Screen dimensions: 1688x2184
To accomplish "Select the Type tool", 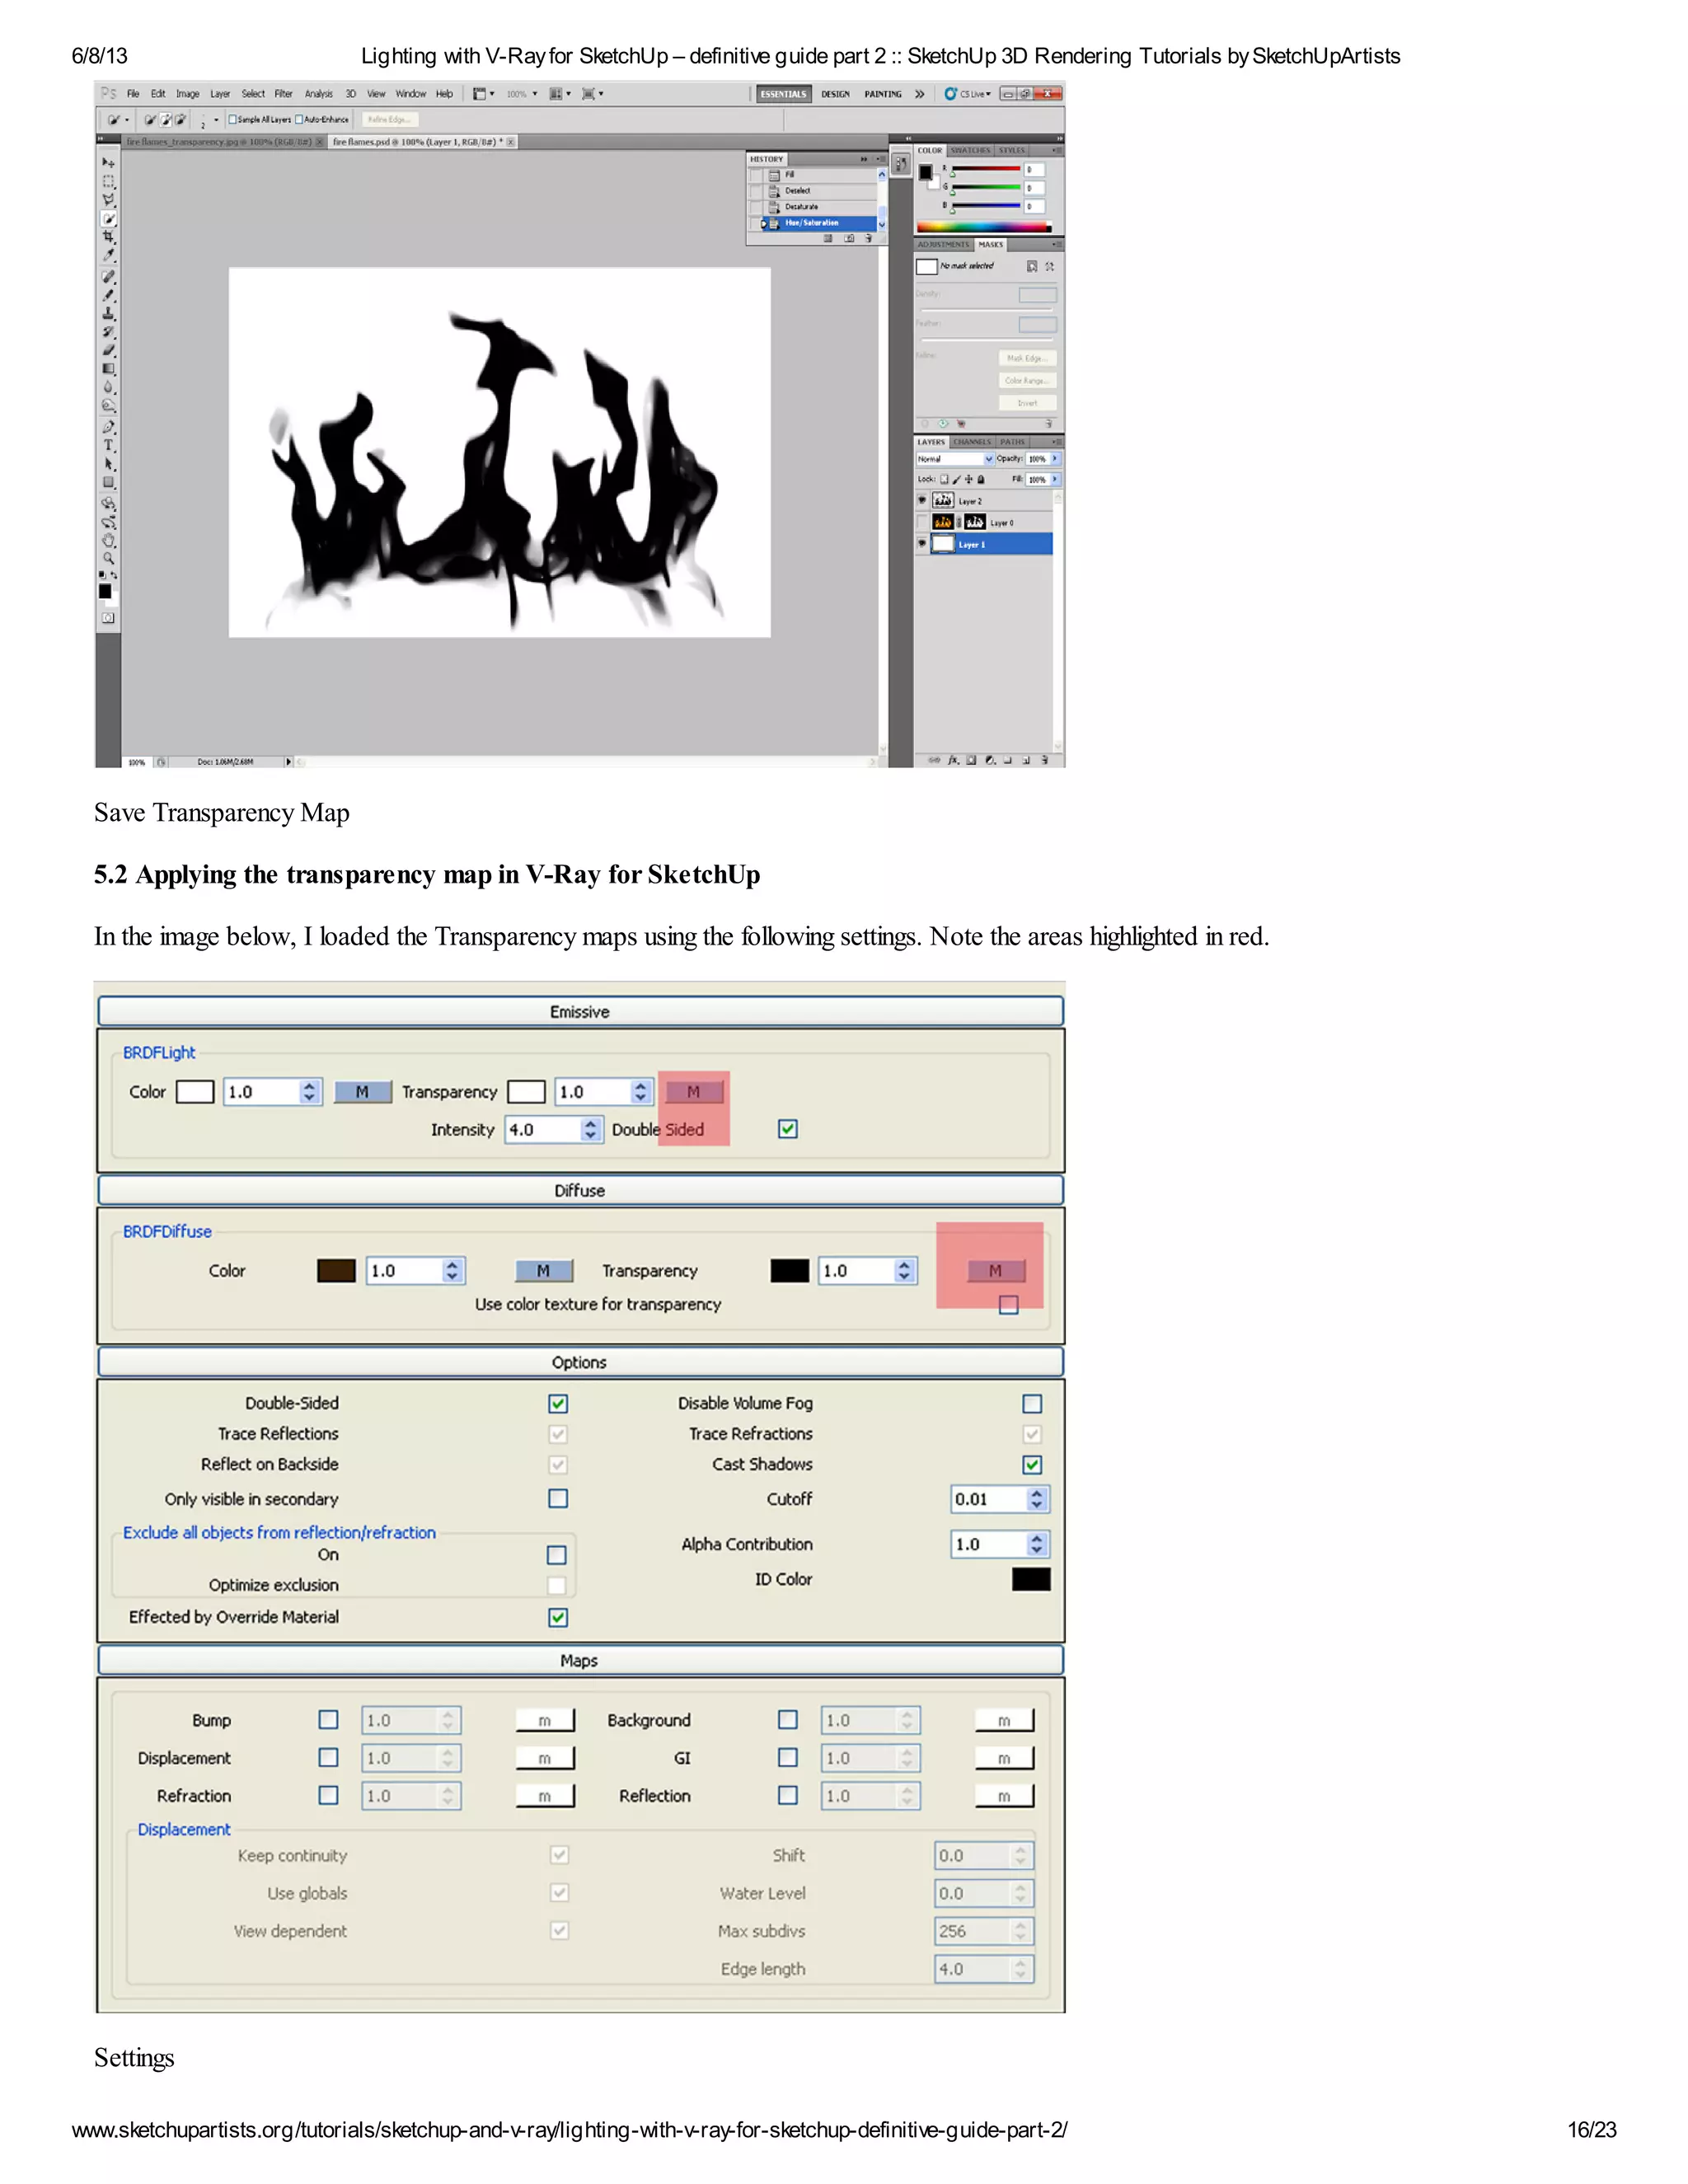I will click(108, 446).
